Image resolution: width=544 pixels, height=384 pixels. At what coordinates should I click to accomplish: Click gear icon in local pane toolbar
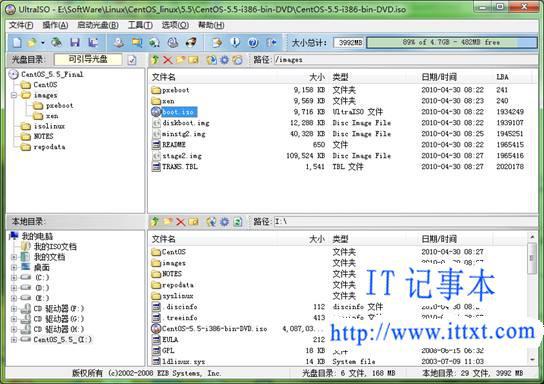coord(224,221)
